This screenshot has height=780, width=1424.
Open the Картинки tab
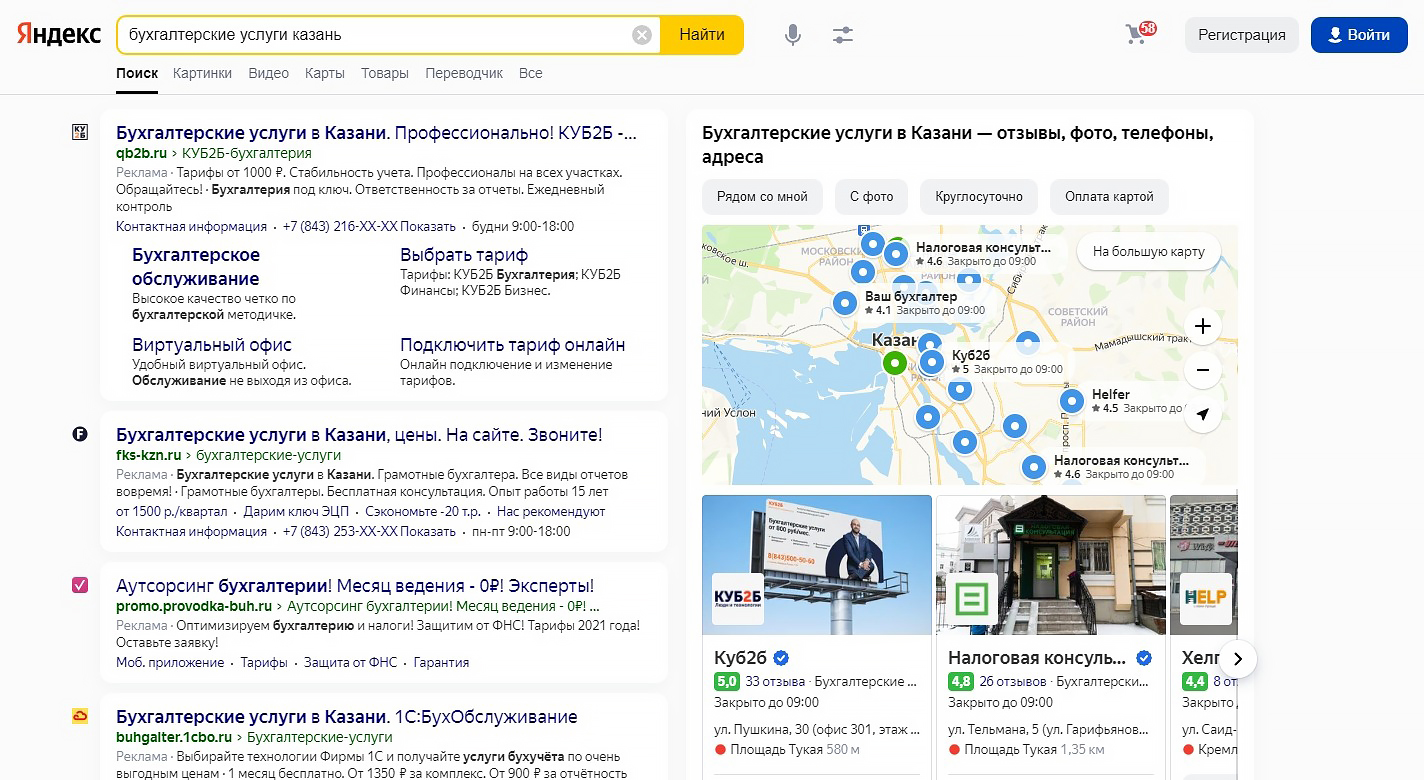(x=202, y=73)
